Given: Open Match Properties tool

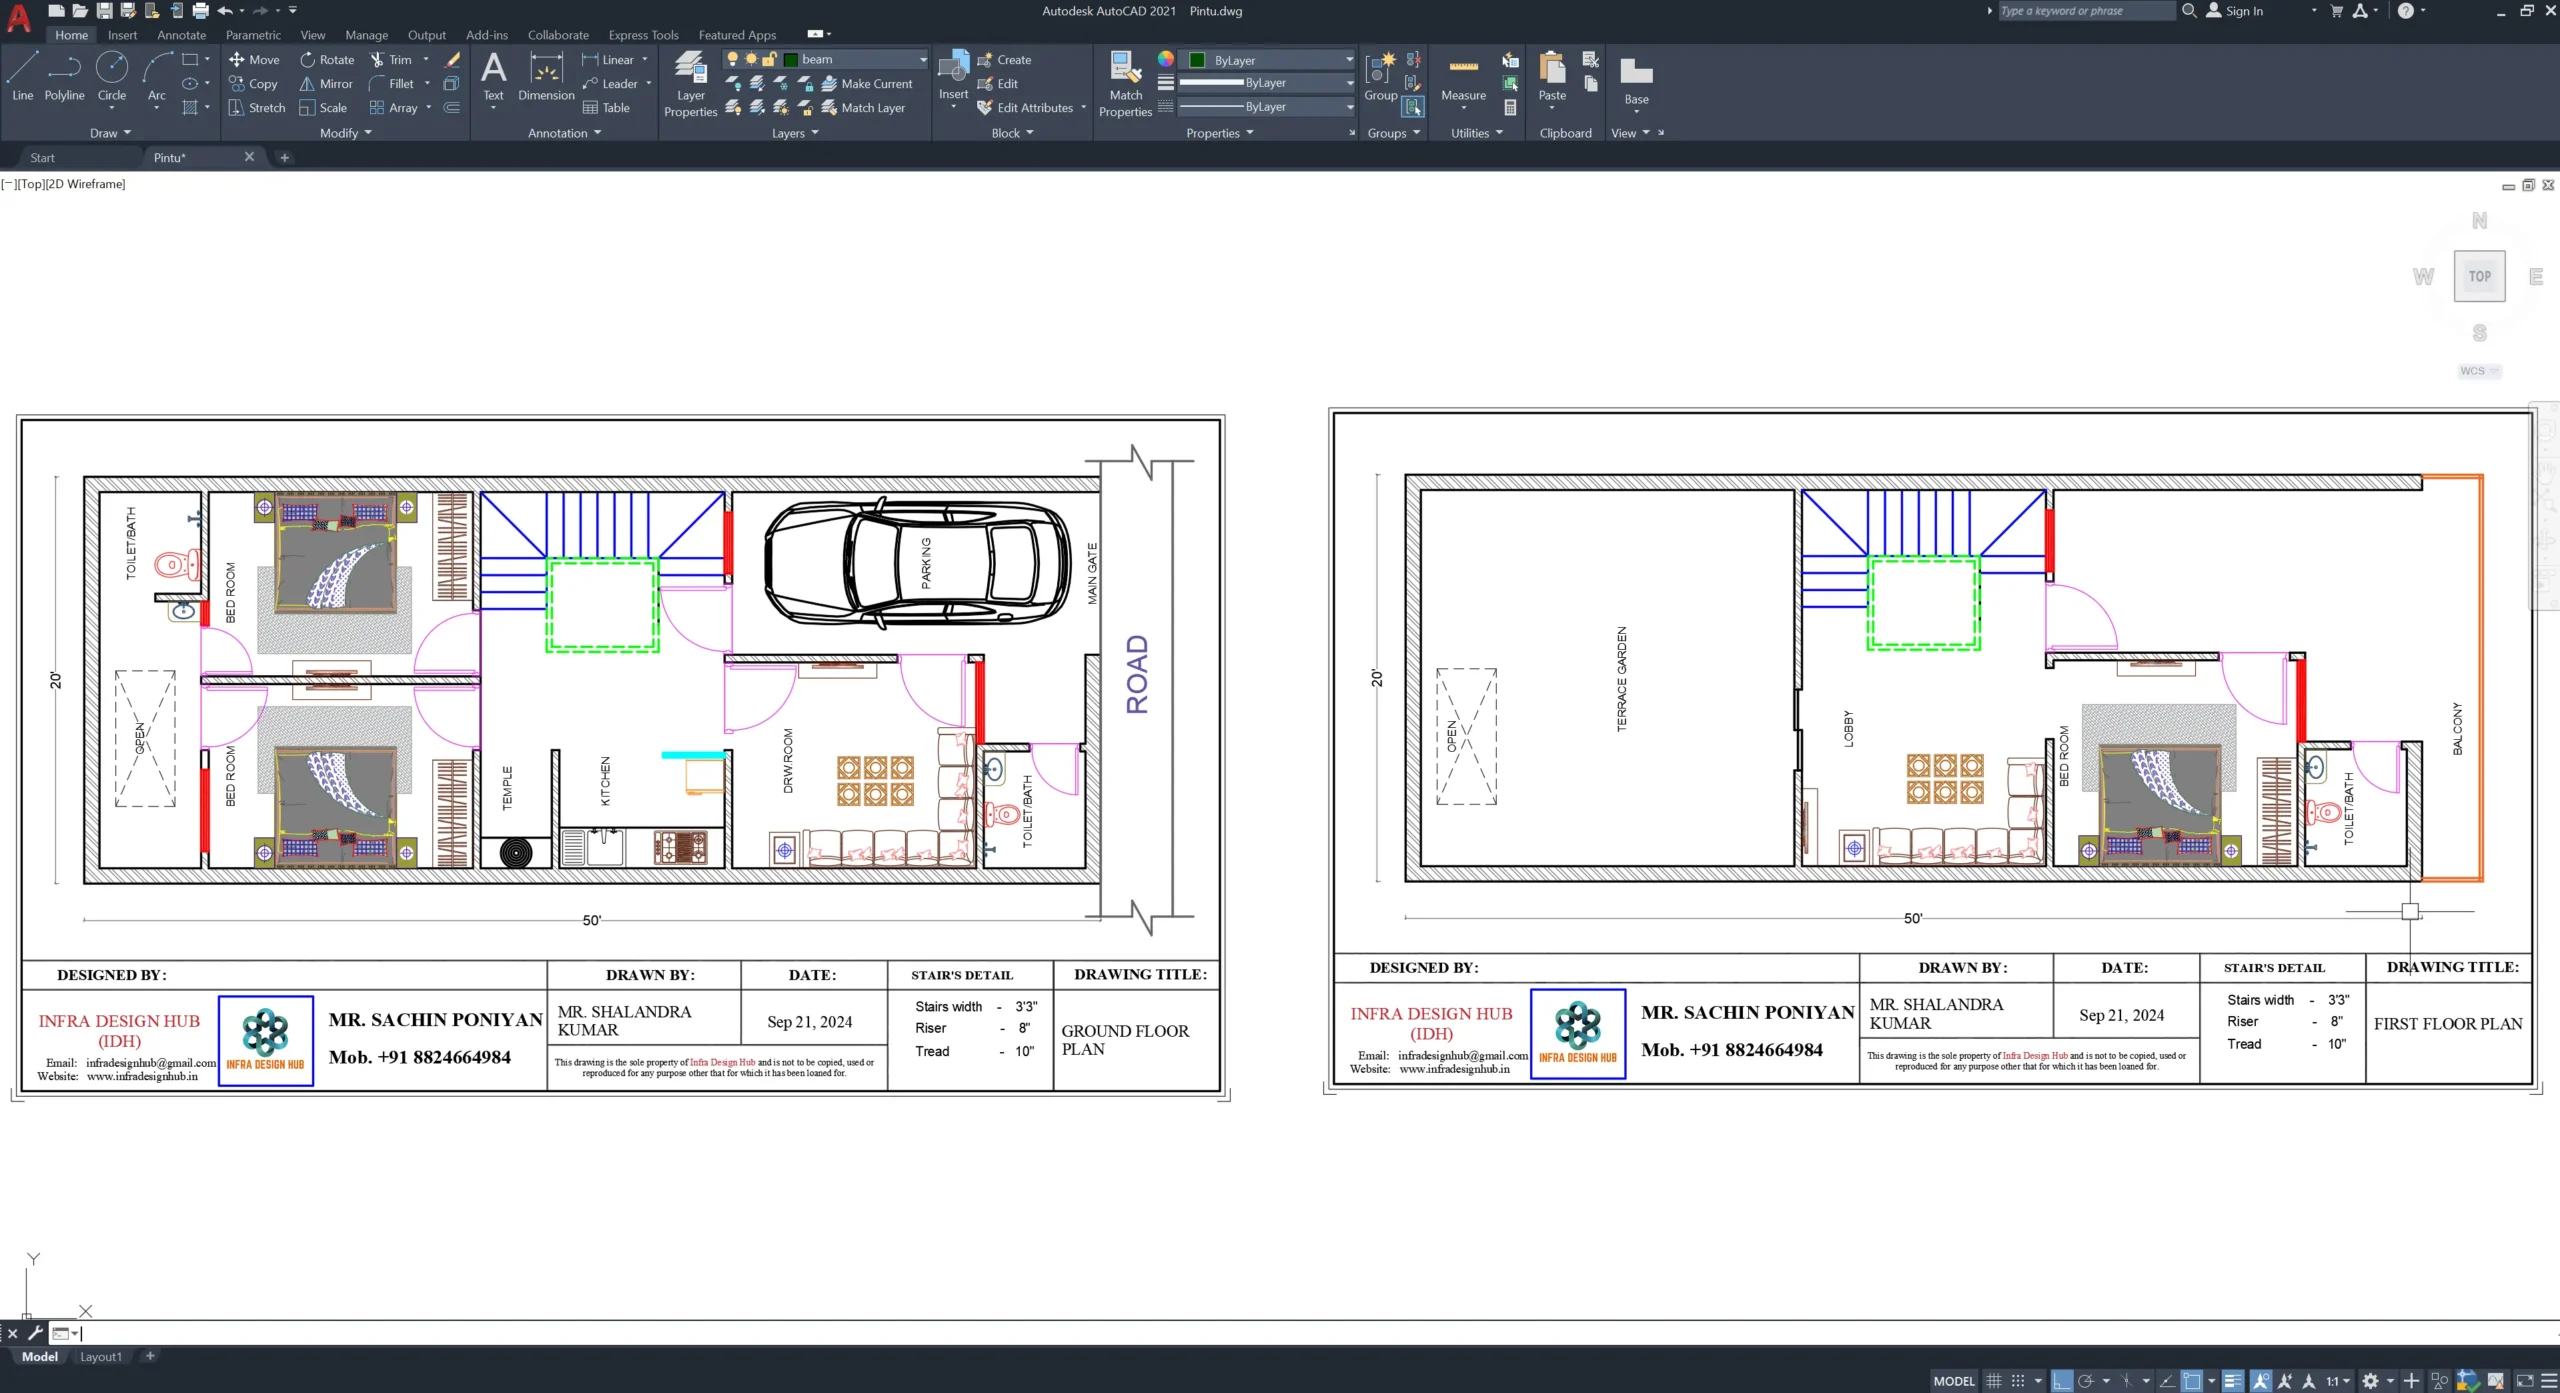Looking at the screenshot, I should tap(1125, 84).
